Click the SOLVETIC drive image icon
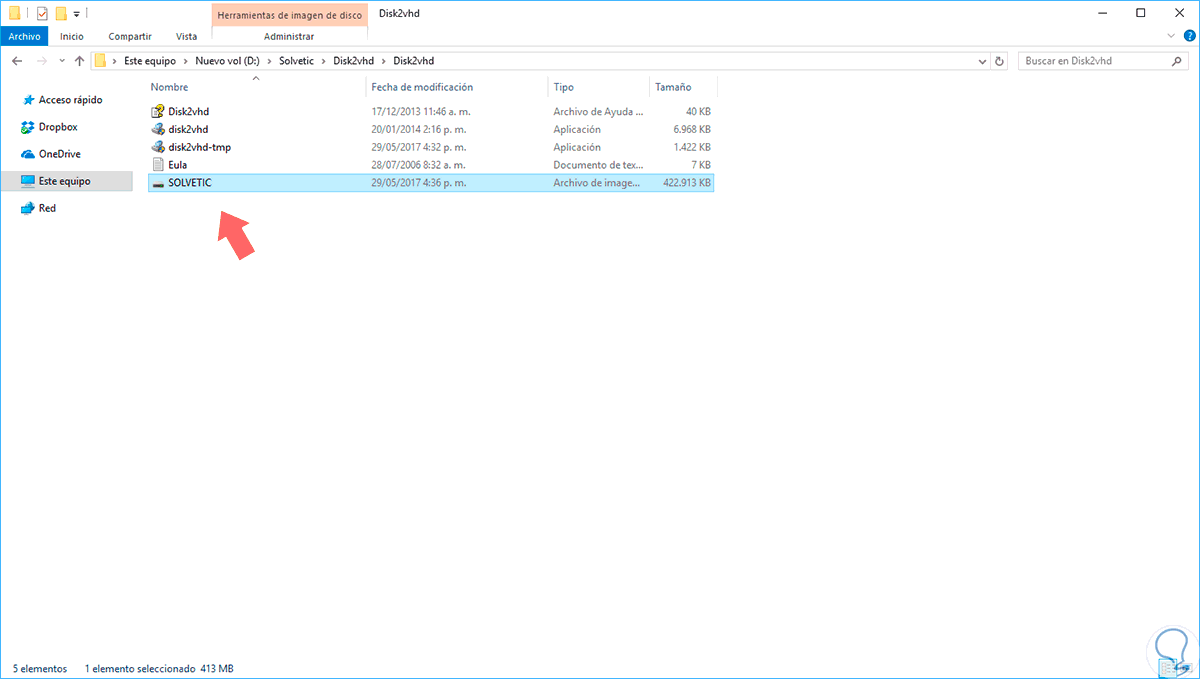 [158, 183]
